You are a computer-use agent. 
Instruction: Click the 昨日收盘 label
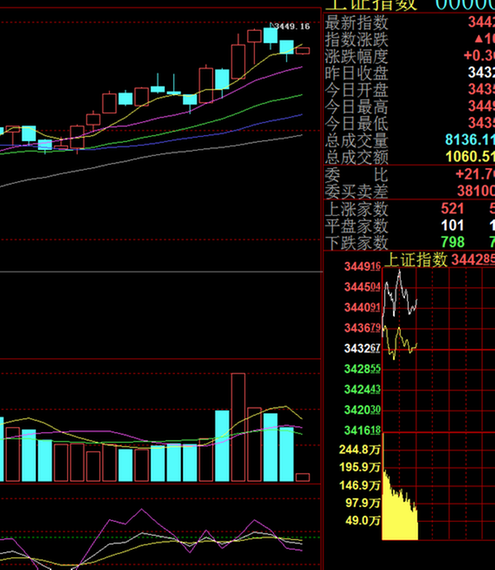pyautogui.click(x=357, y=73)
